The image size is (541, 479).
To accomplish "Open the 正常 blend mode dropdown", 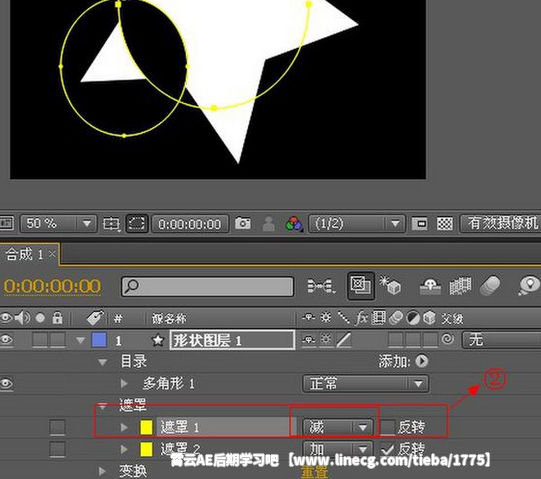I will 366,384.
